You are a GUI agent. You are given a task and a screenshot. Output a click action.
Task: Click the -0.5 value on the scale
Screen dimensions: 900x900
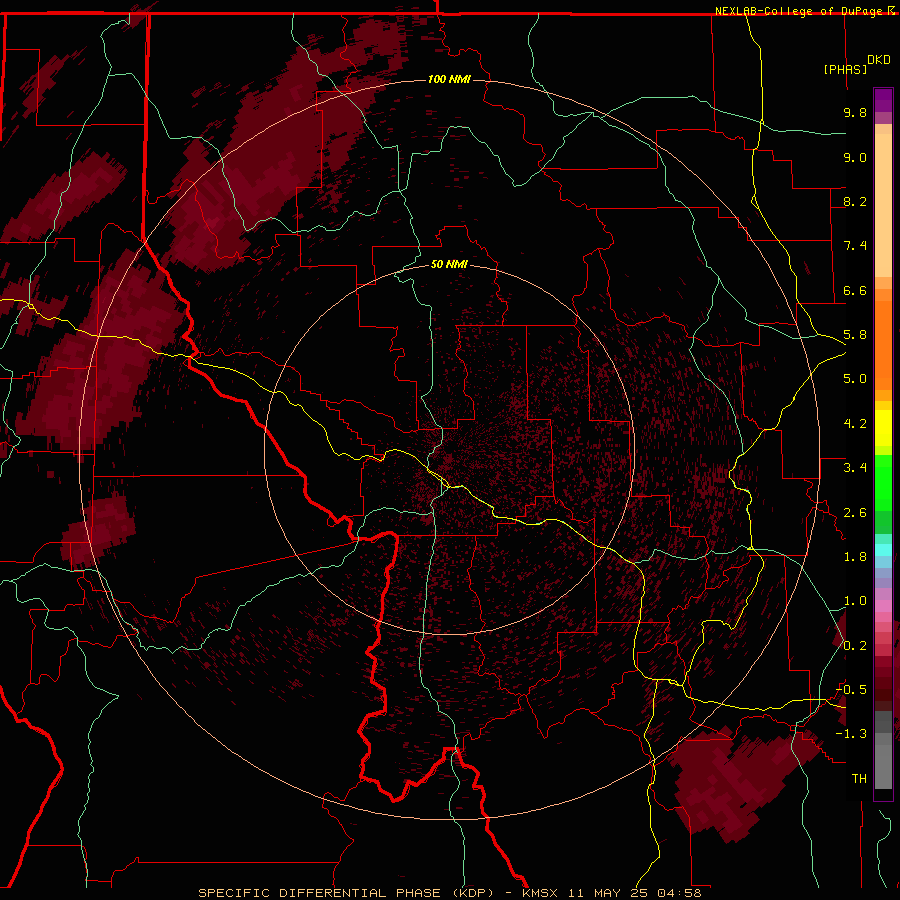coord(851,690)
